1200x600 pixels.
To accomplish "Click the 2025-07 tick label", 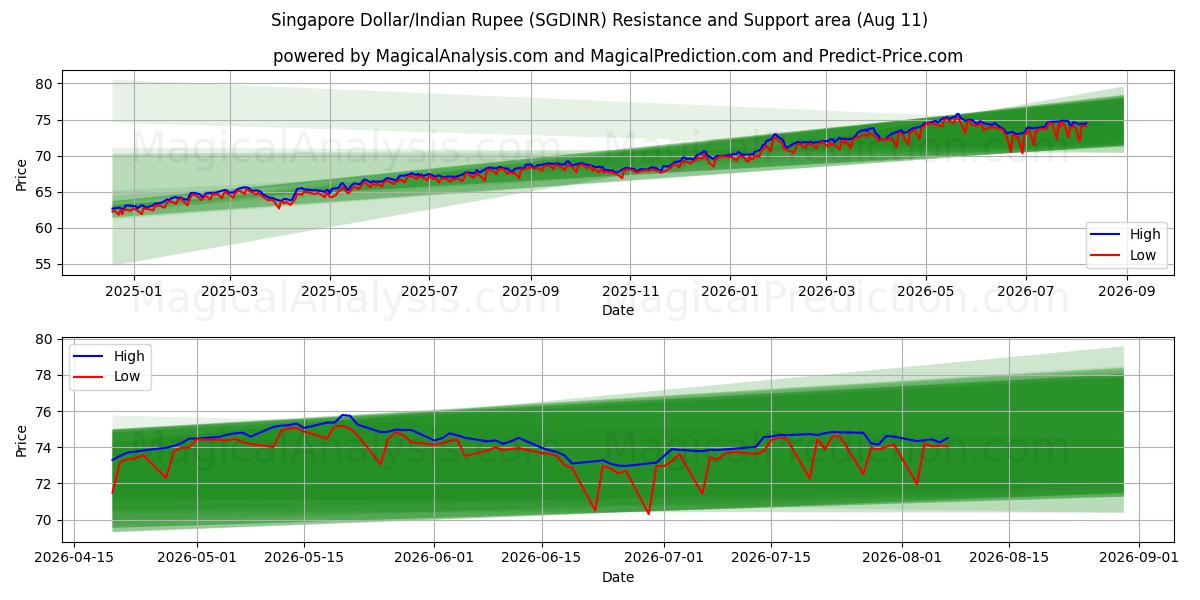I will (429, 291).
